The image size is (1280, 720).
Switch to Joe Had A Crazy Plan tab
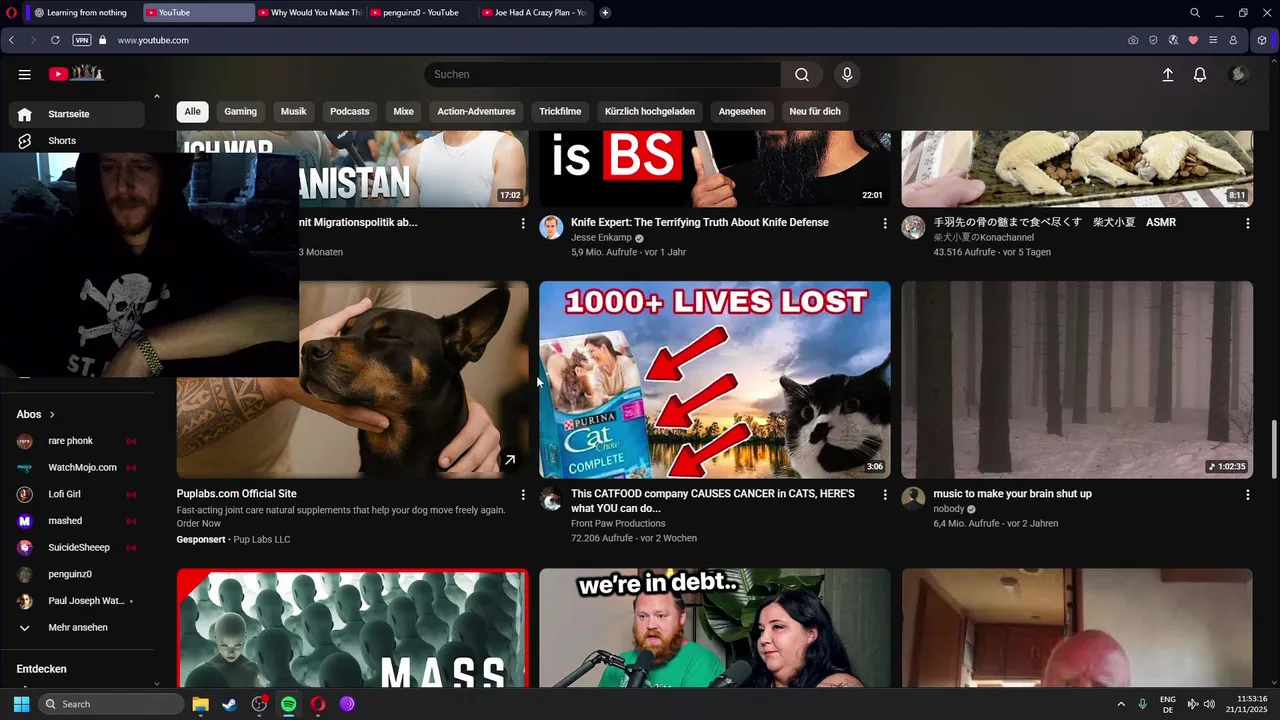pyautogui.click(x=533, y=13)
